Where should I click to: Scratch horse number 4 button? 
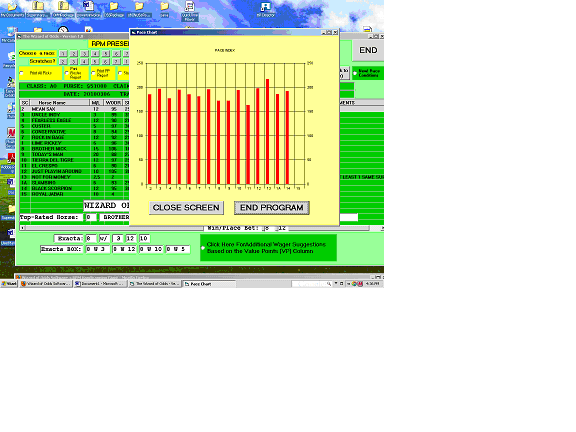84,62
